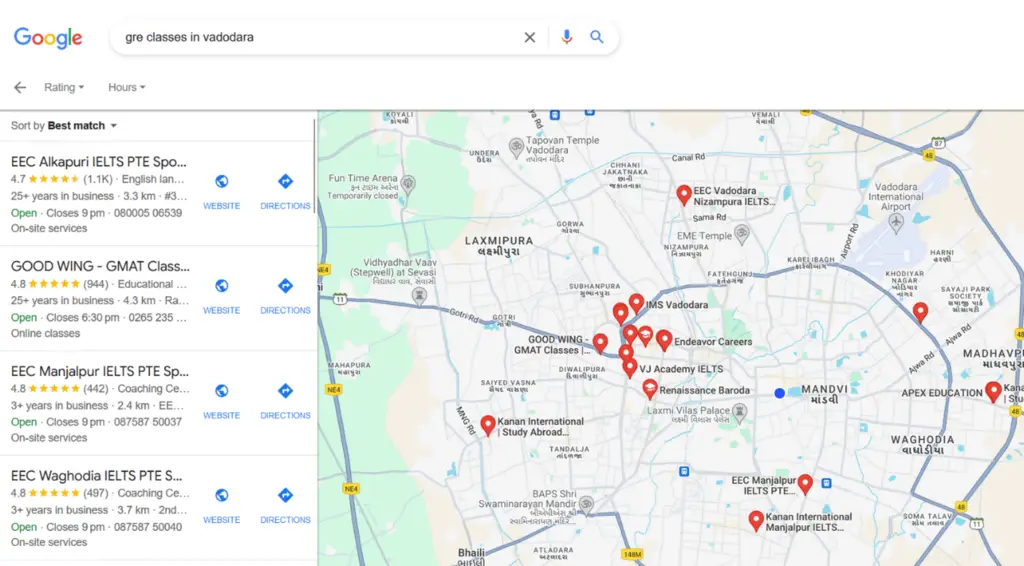The width and height of the screenshot is (1024, 566).
Task: Open the EEC Waghodia IELTS PTE listing title
Action: [96, 475]
